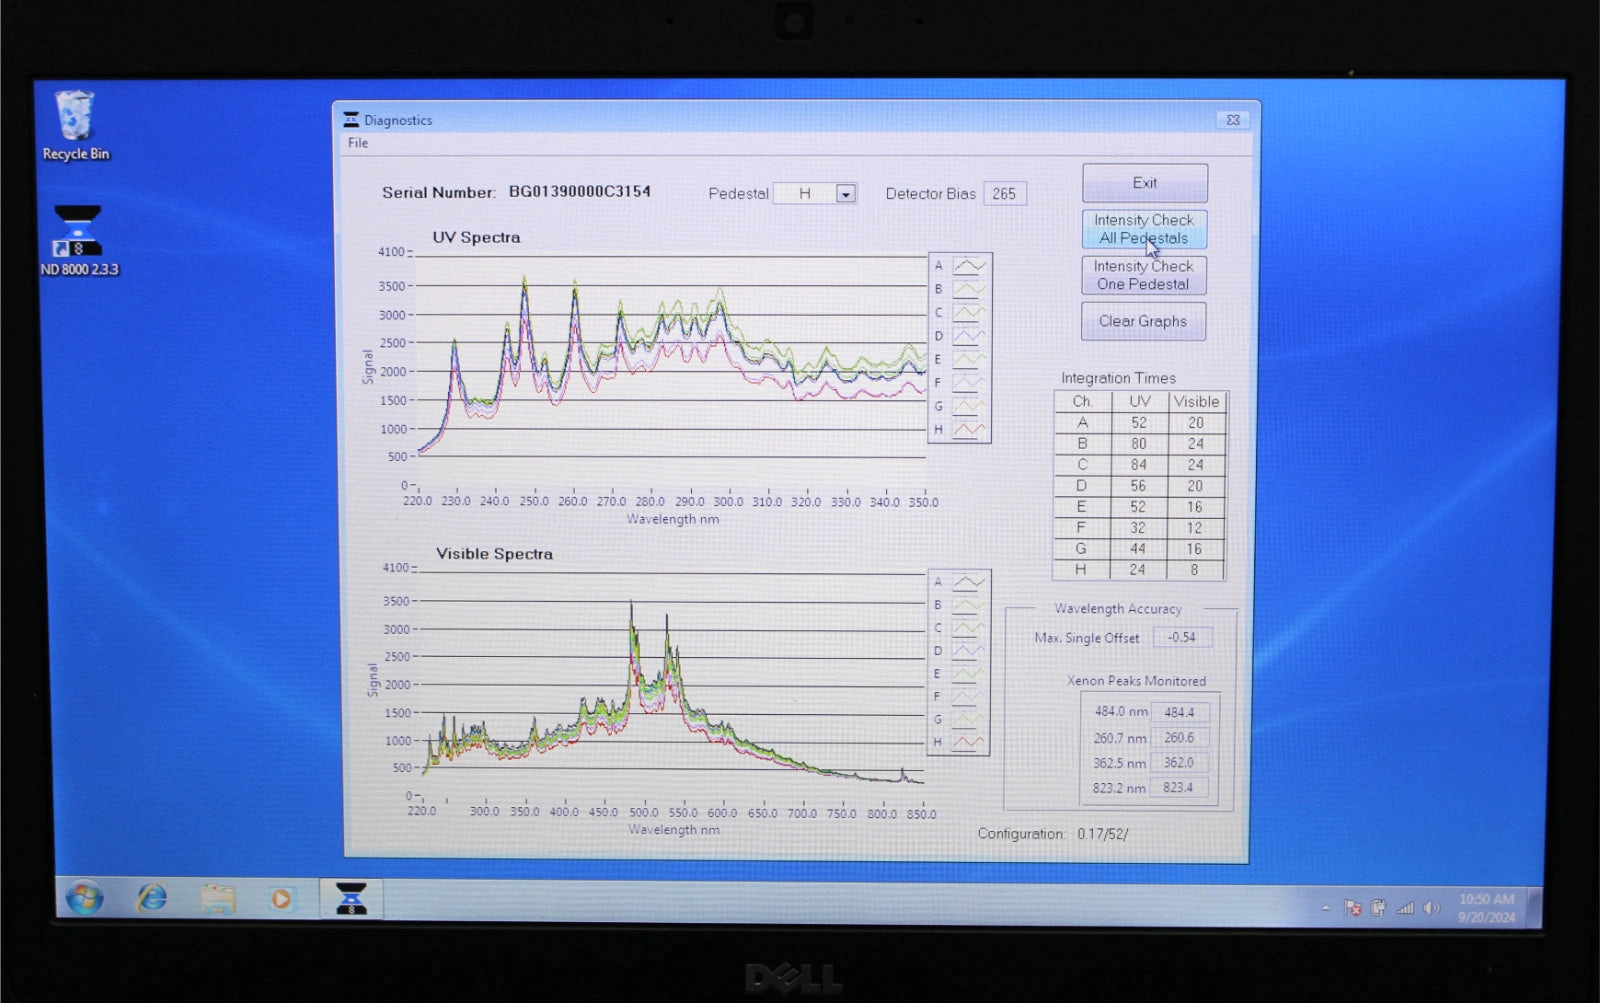Open Windows Media Player from the taskbar
The width and height of the screenshot is (1600, 1003).
[281, 899]
